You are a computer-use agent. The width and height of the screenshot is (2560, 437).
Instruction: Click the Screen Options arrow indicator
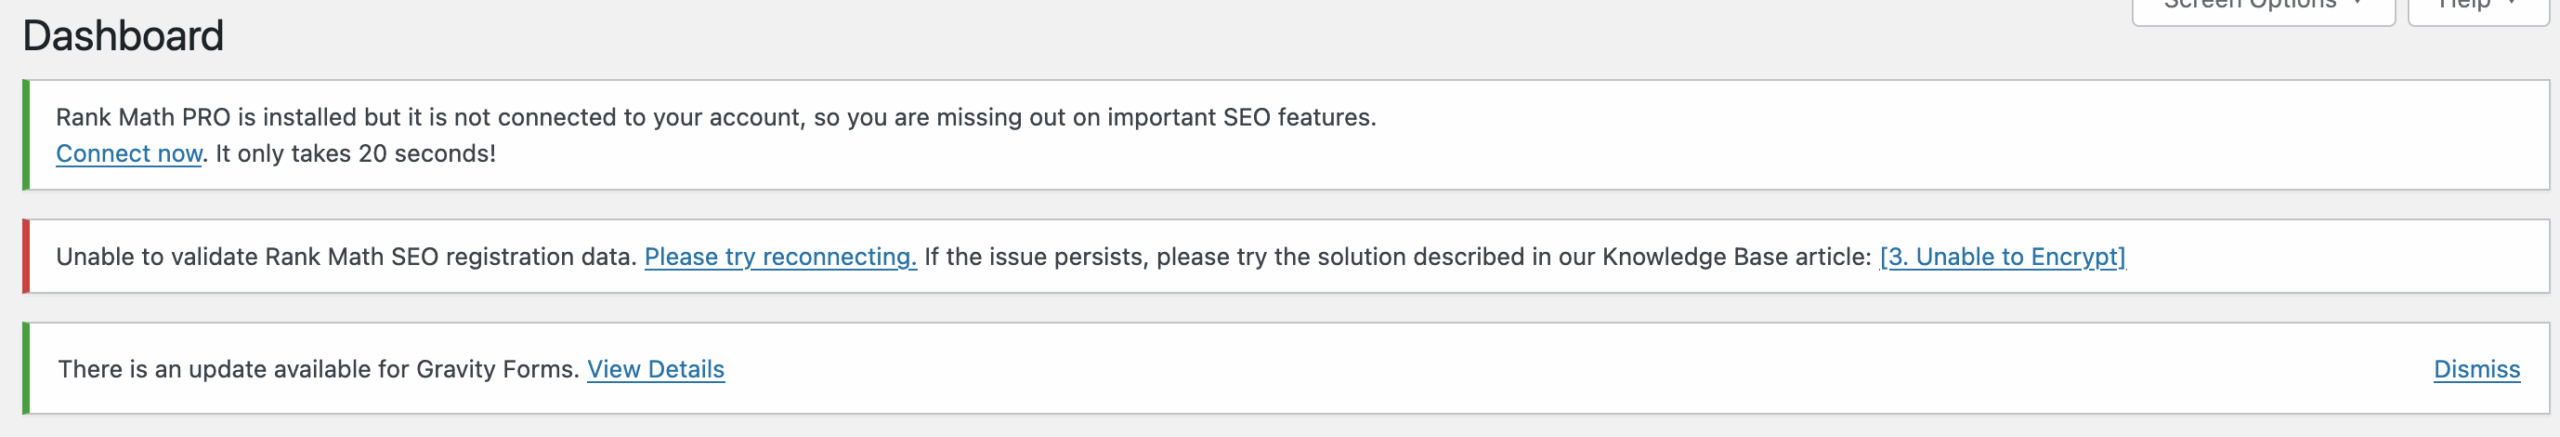tap(2358, 4)
